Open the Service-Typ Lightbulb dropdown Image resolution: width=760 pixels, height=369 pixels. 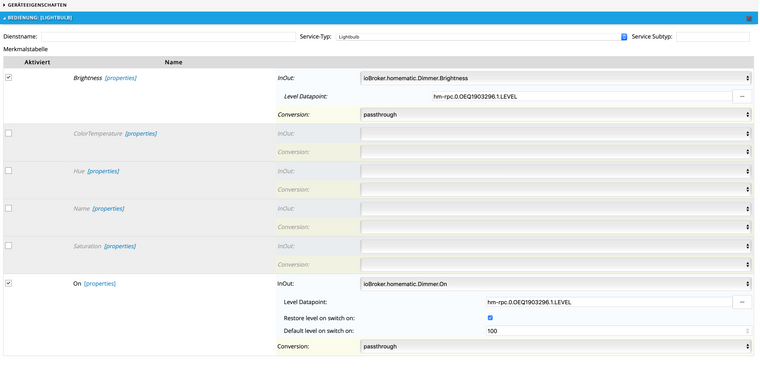[x=482, y=37]
